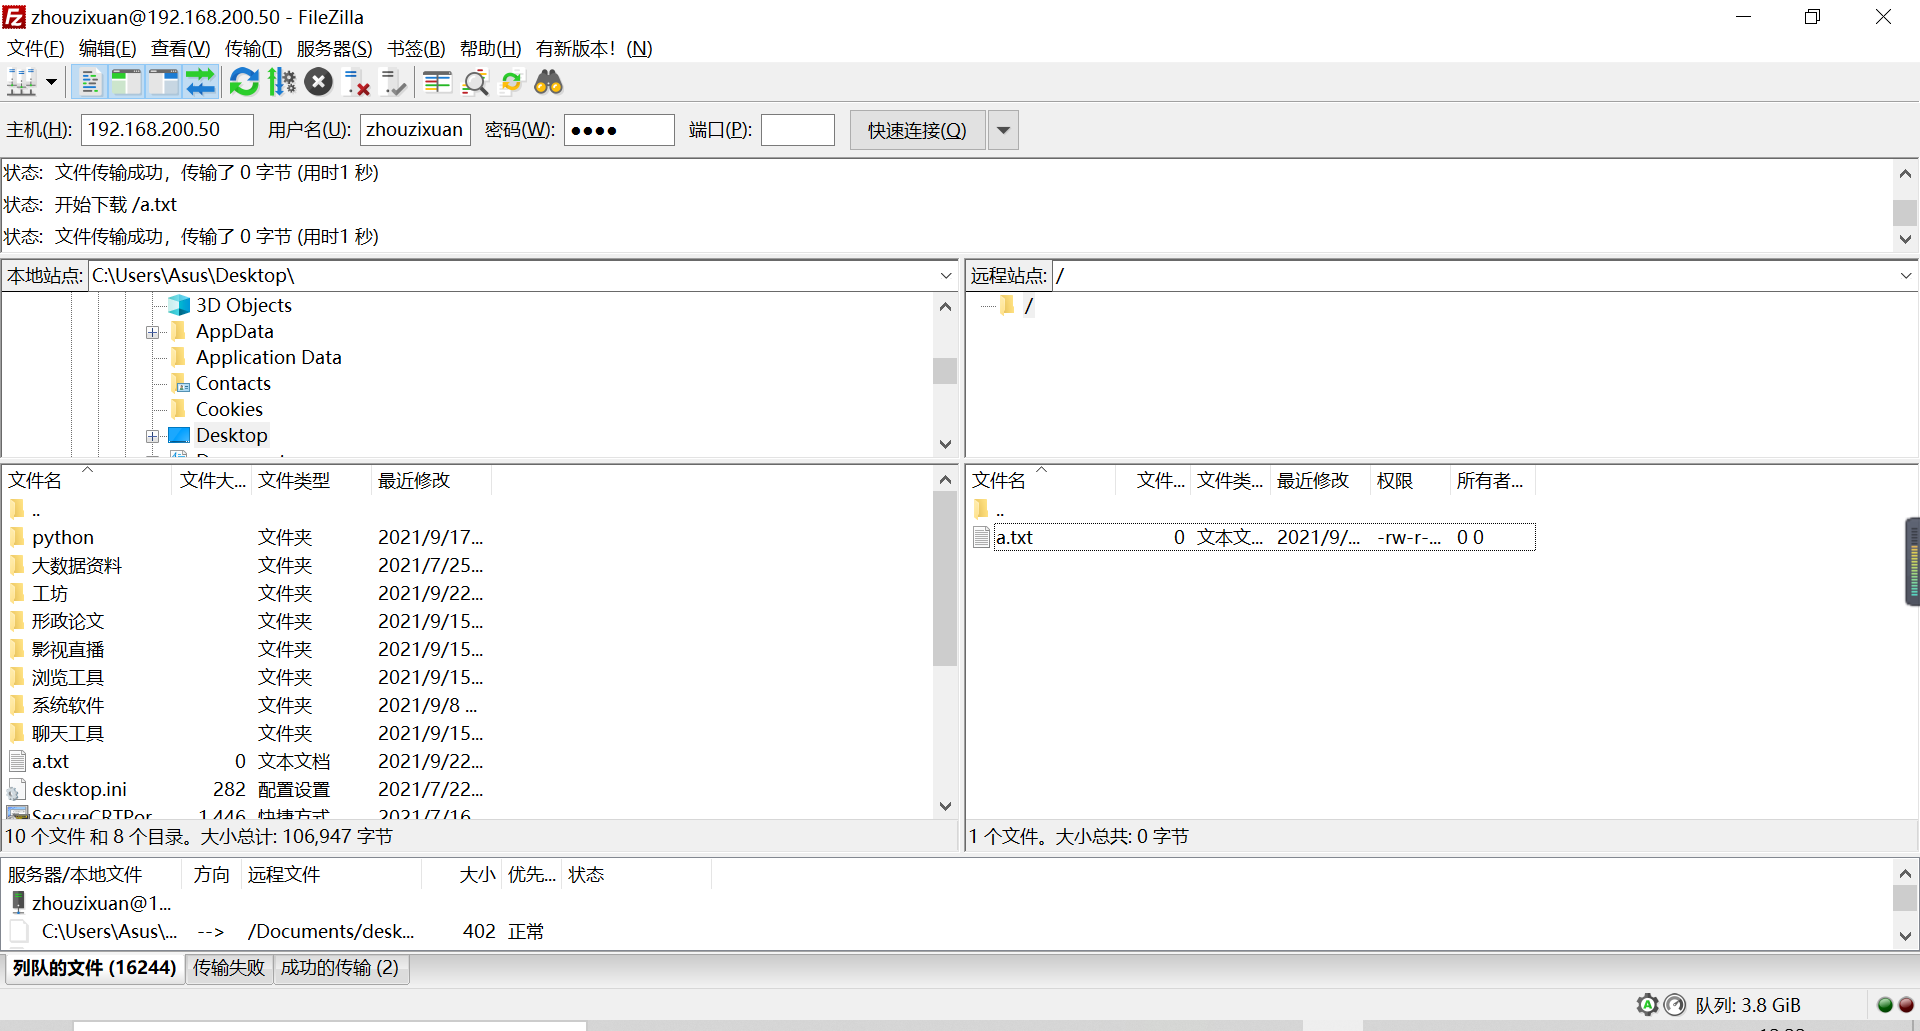Open Site Manager dropdown arrow
Screen dimensions: 1920x1031
51,82
